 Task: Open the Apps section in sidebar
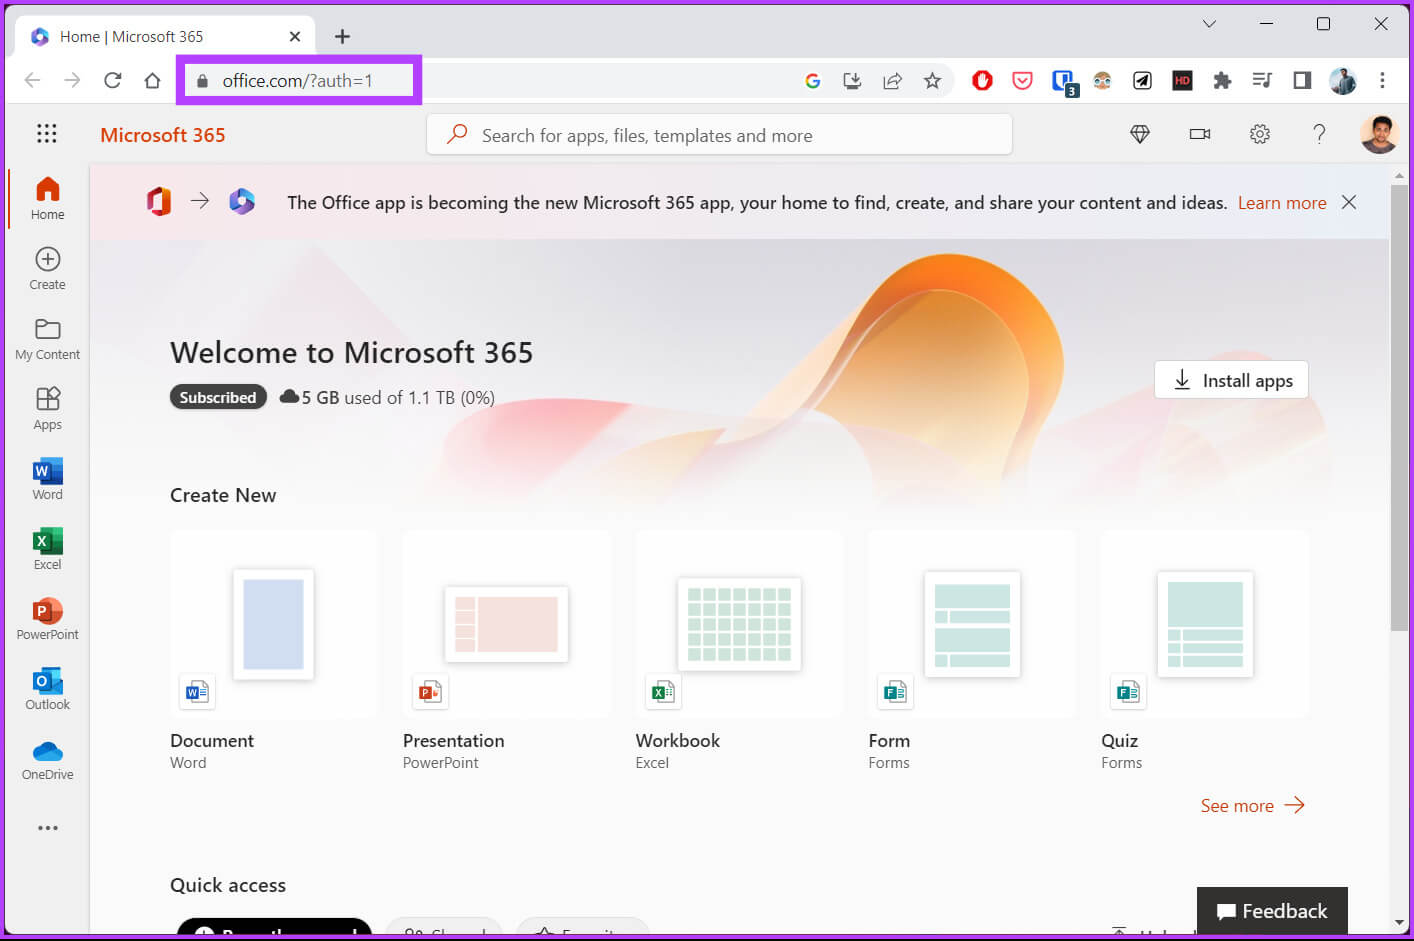[47, 409]
